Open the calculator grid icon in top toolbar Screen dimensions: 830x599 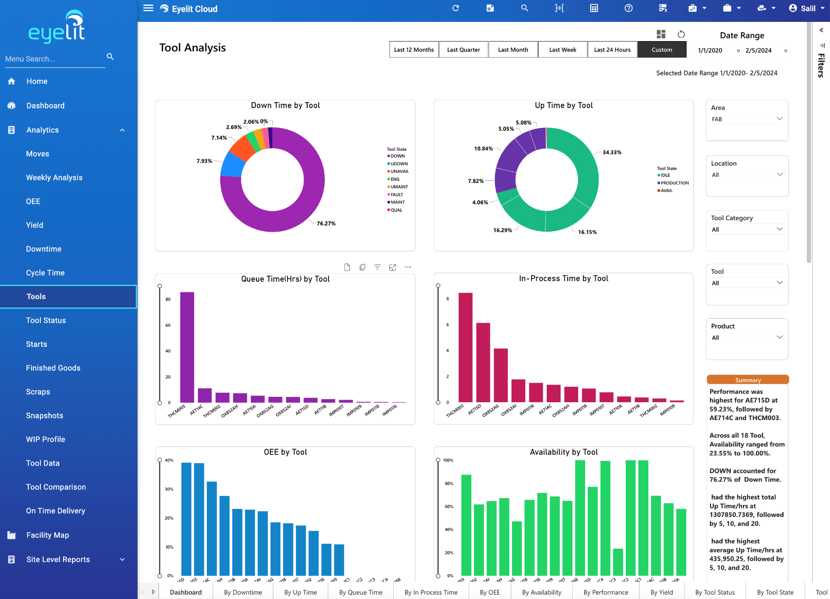pos(594,8)
